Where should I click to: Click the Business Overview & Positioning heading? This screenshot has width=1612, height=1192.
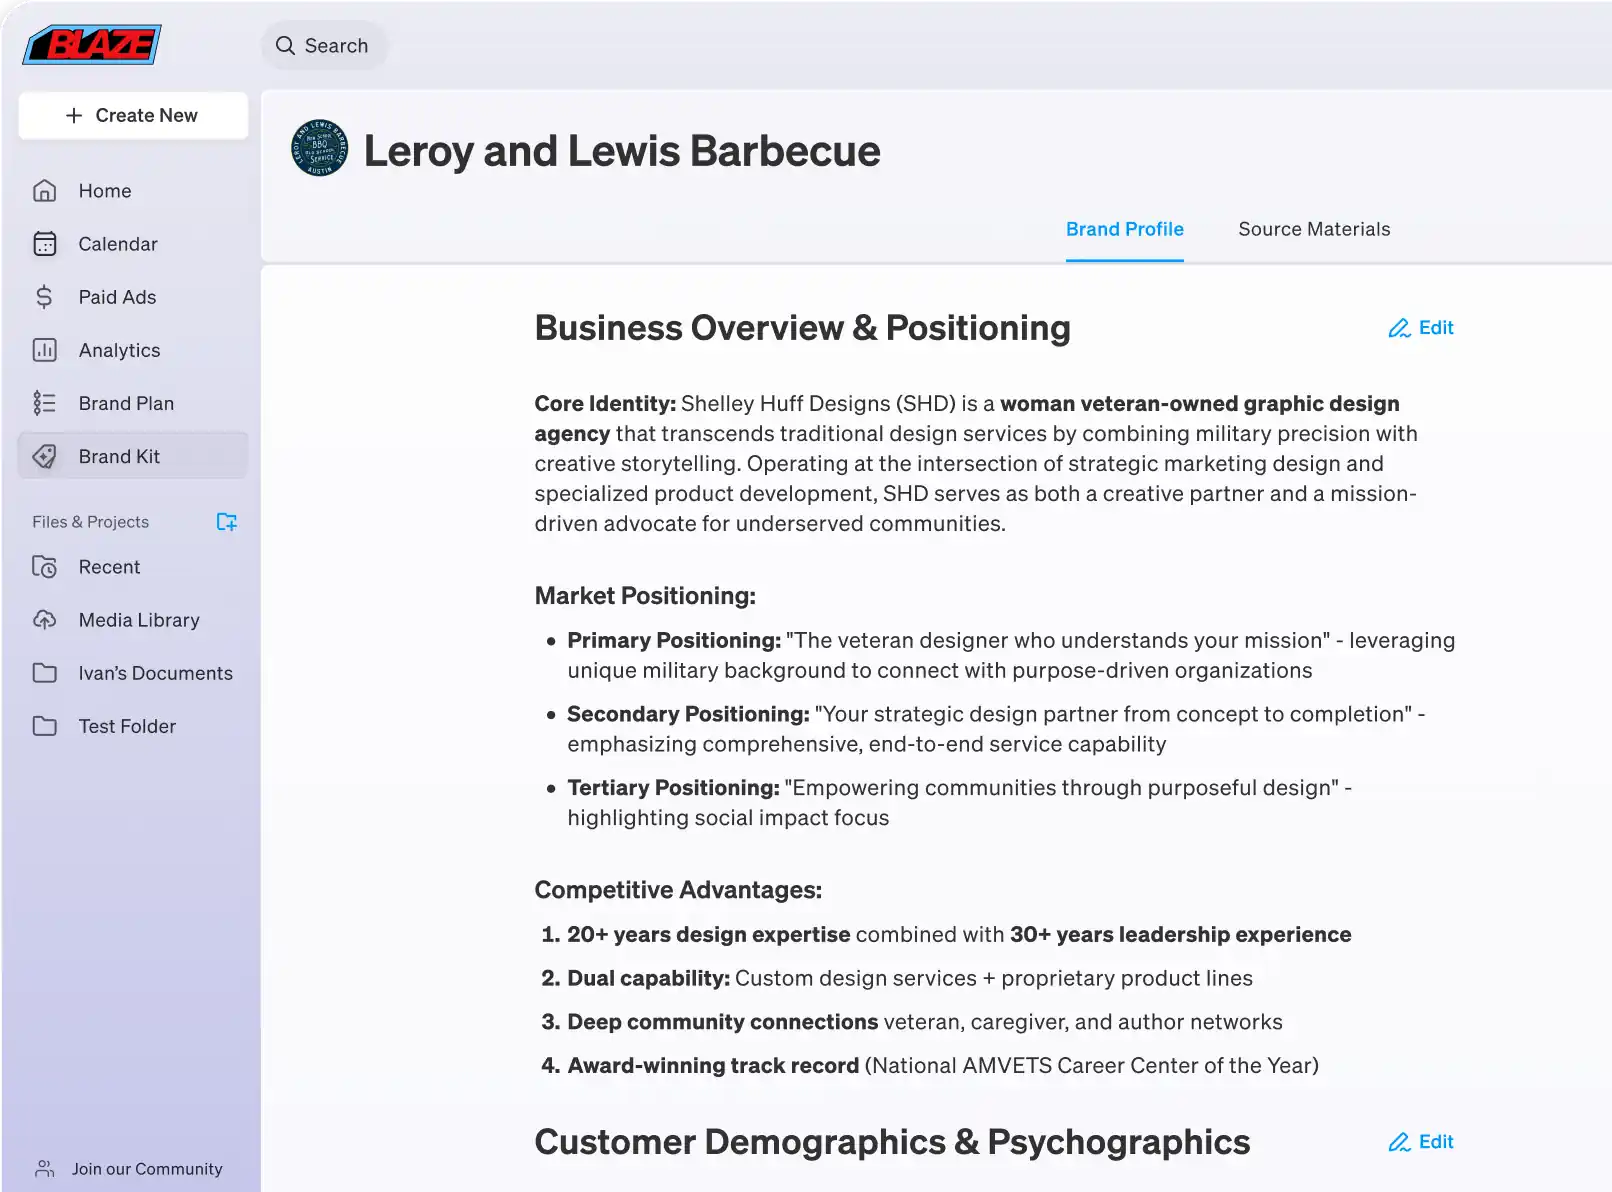tap(803, 328)
